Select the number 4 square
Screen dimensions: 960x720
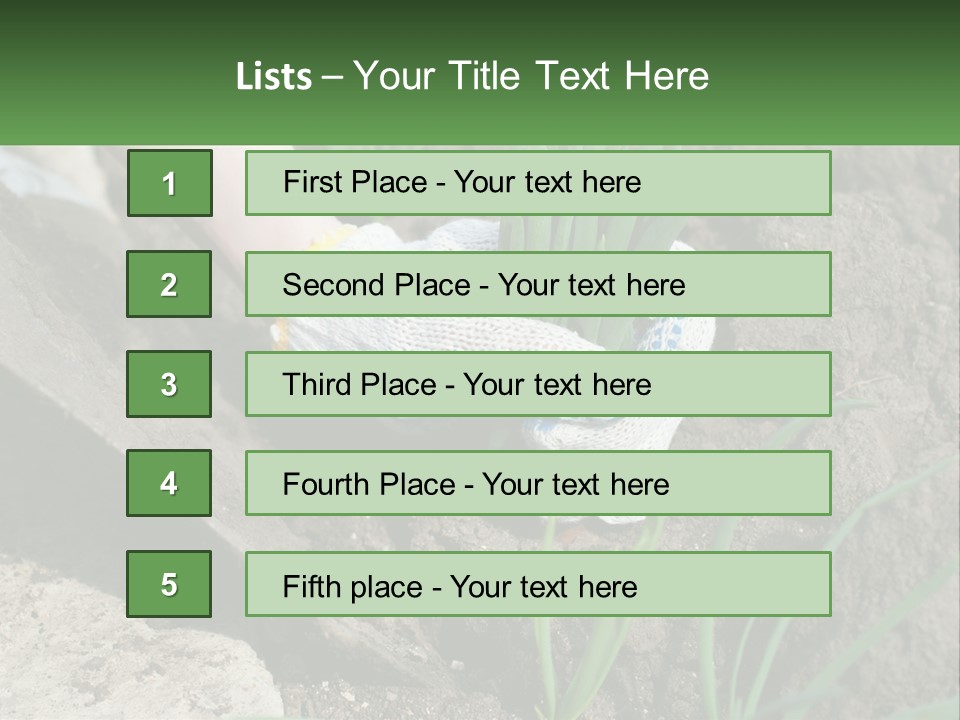pyautogui.click(x=169, y=483)
